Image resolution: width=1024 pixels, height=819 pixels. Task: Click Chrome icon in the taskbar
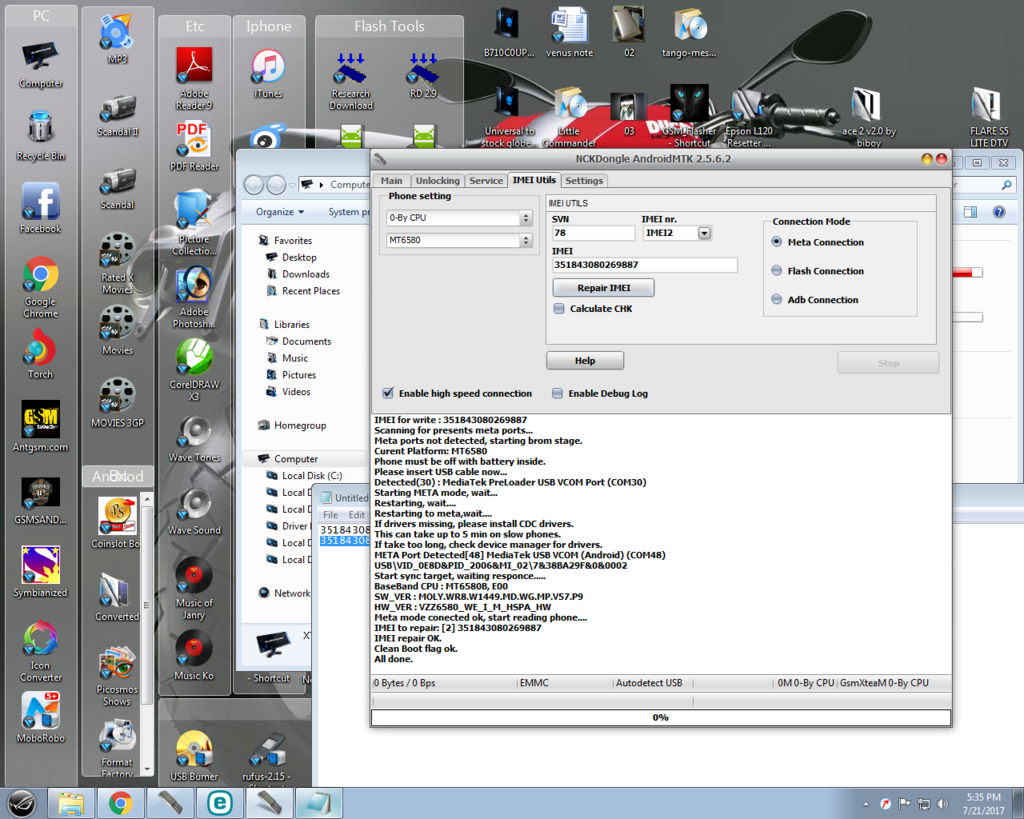pyautogui.click(x=121, y=802)
